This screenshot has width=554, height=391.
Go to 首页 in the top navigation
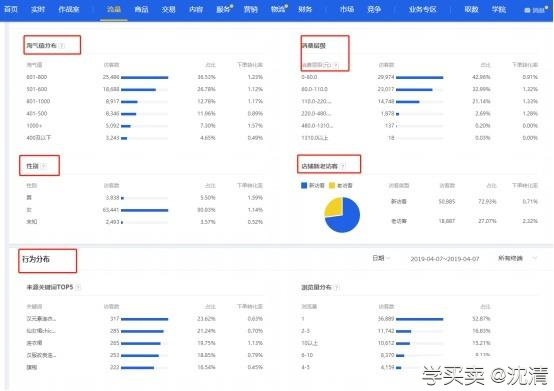(x=11, y=9)
